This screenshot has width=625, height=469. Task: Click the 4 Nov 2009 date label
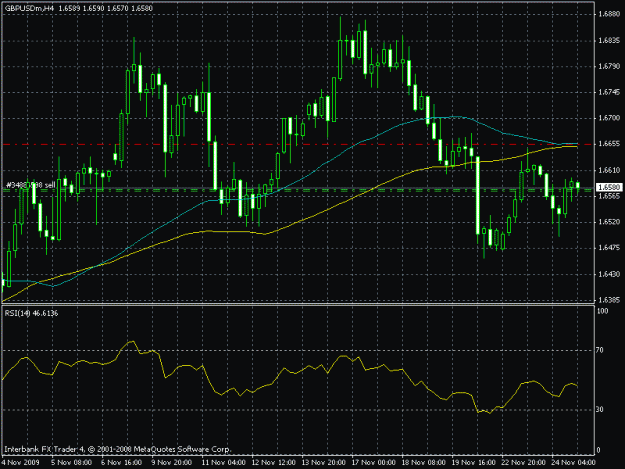pos(21,462)
